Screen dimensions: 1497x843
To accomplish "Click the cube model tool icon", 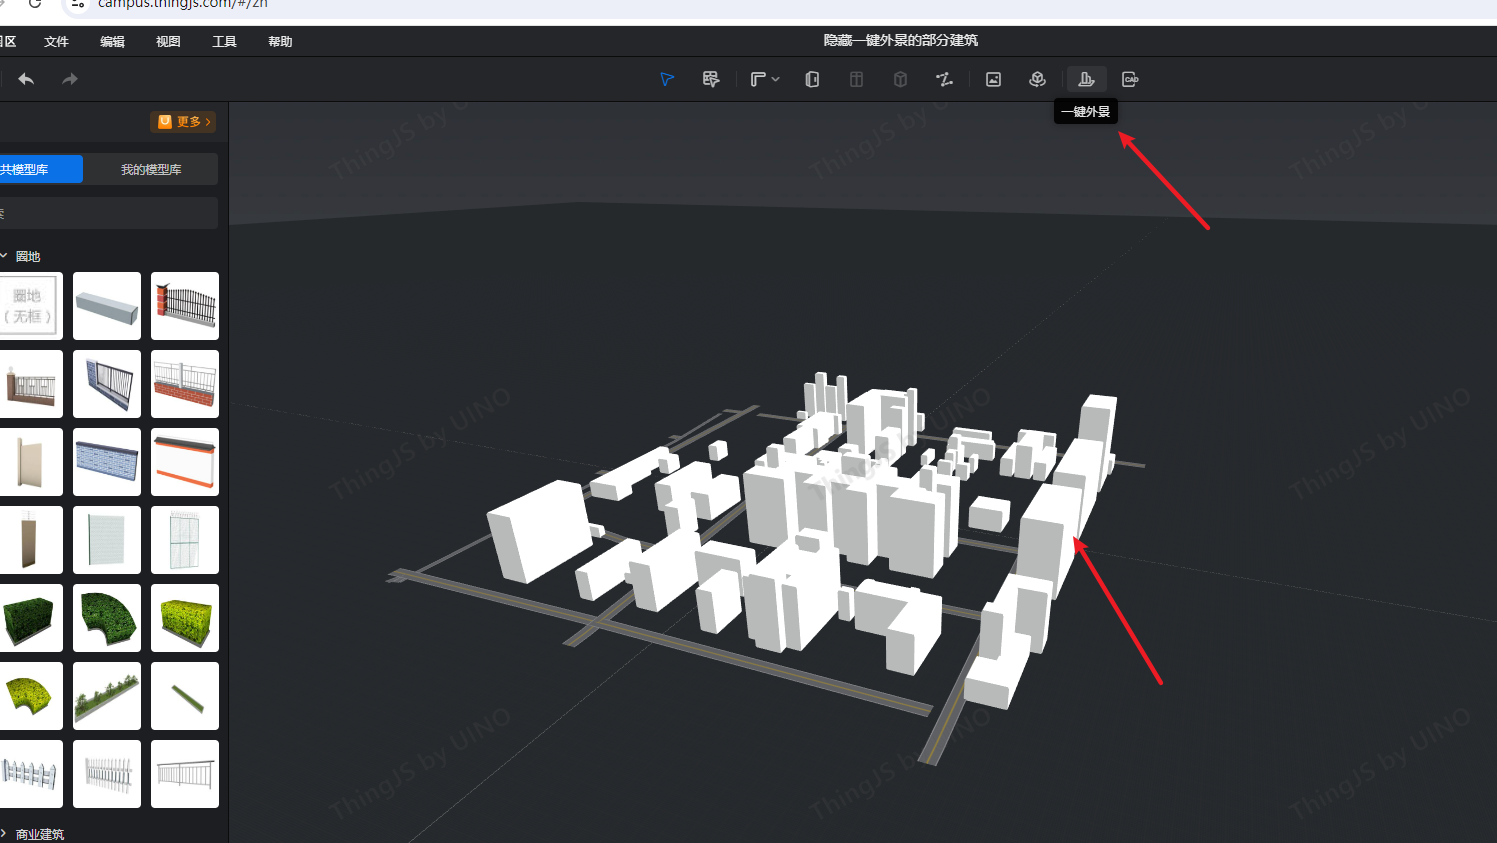I will pyautogui.click(x=900, y=79).
